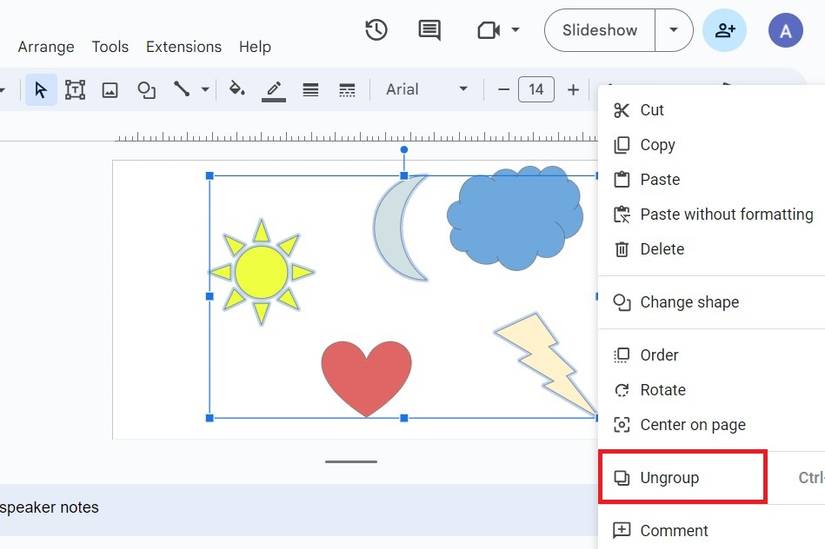
Task: Choose Comment from the context menu
Action: coord(711,530)
